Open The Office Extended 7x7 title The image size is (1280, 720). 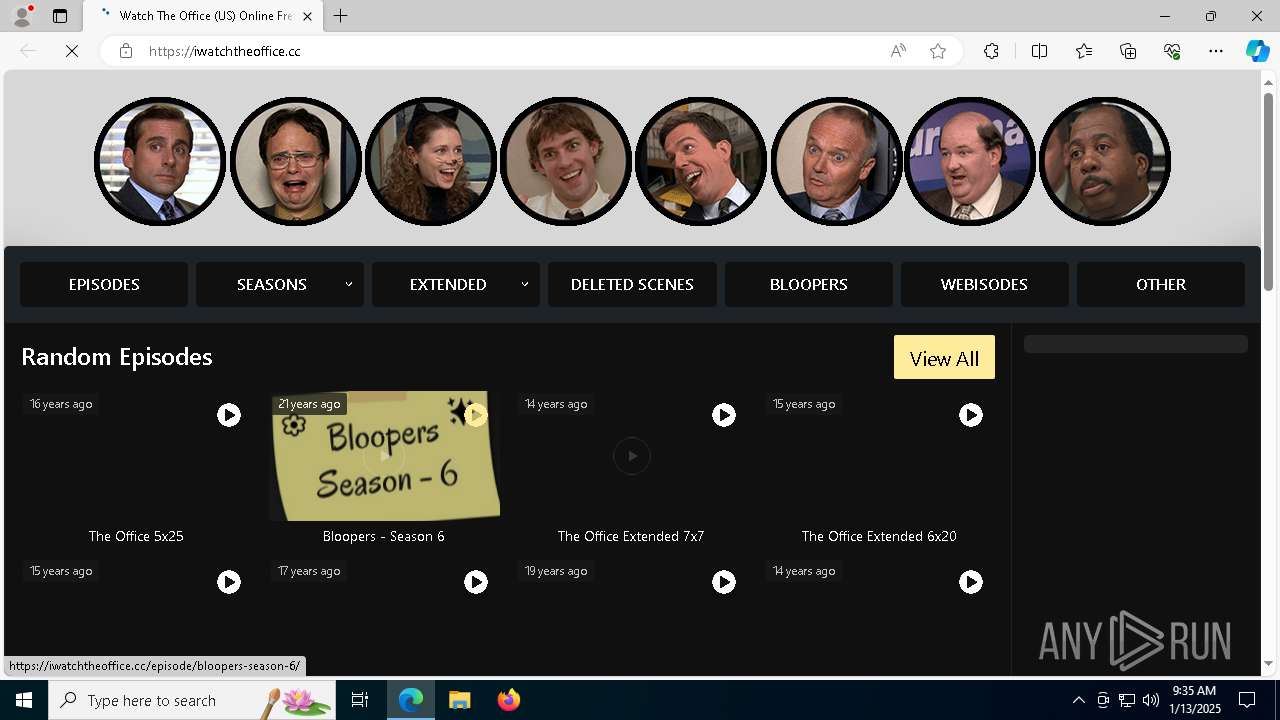(x=631, y=536)
